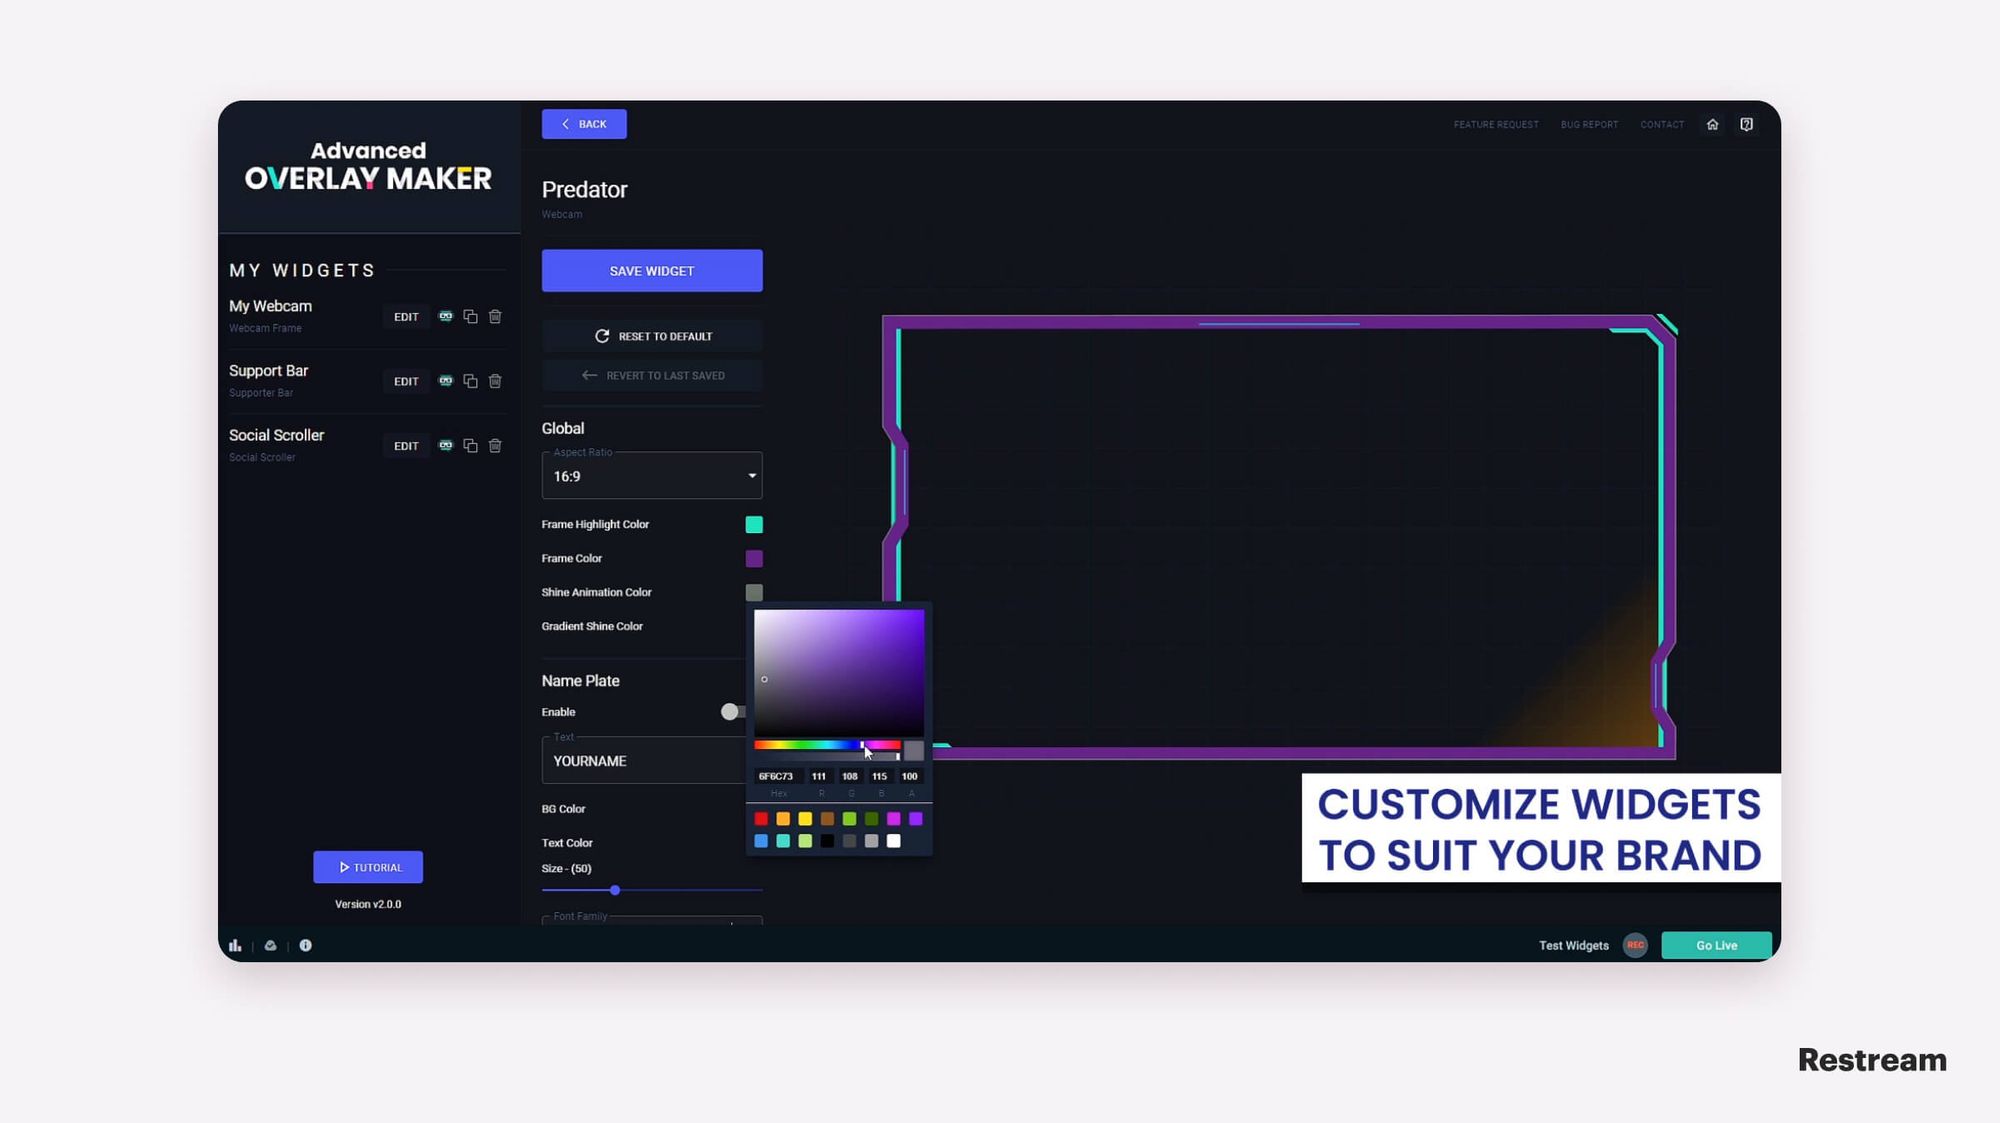
Task: Click the info icon in bottom status bar
Action: (x=305, y=945)
